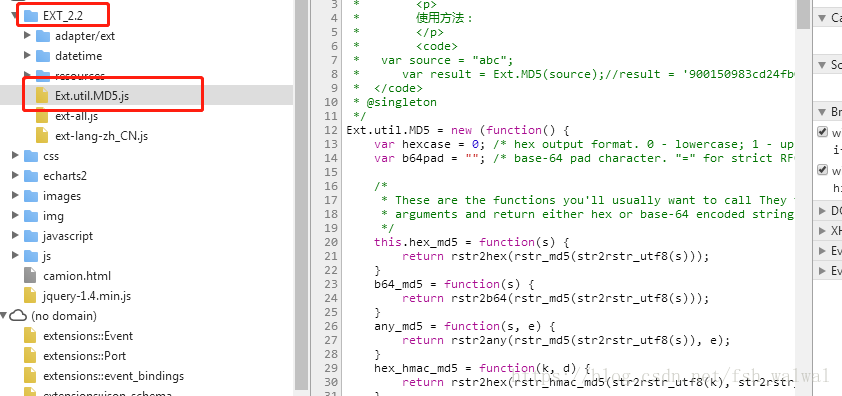842x396 pixels.
Task: Click line number 27 in code gutter
Action: coord(331,340)
